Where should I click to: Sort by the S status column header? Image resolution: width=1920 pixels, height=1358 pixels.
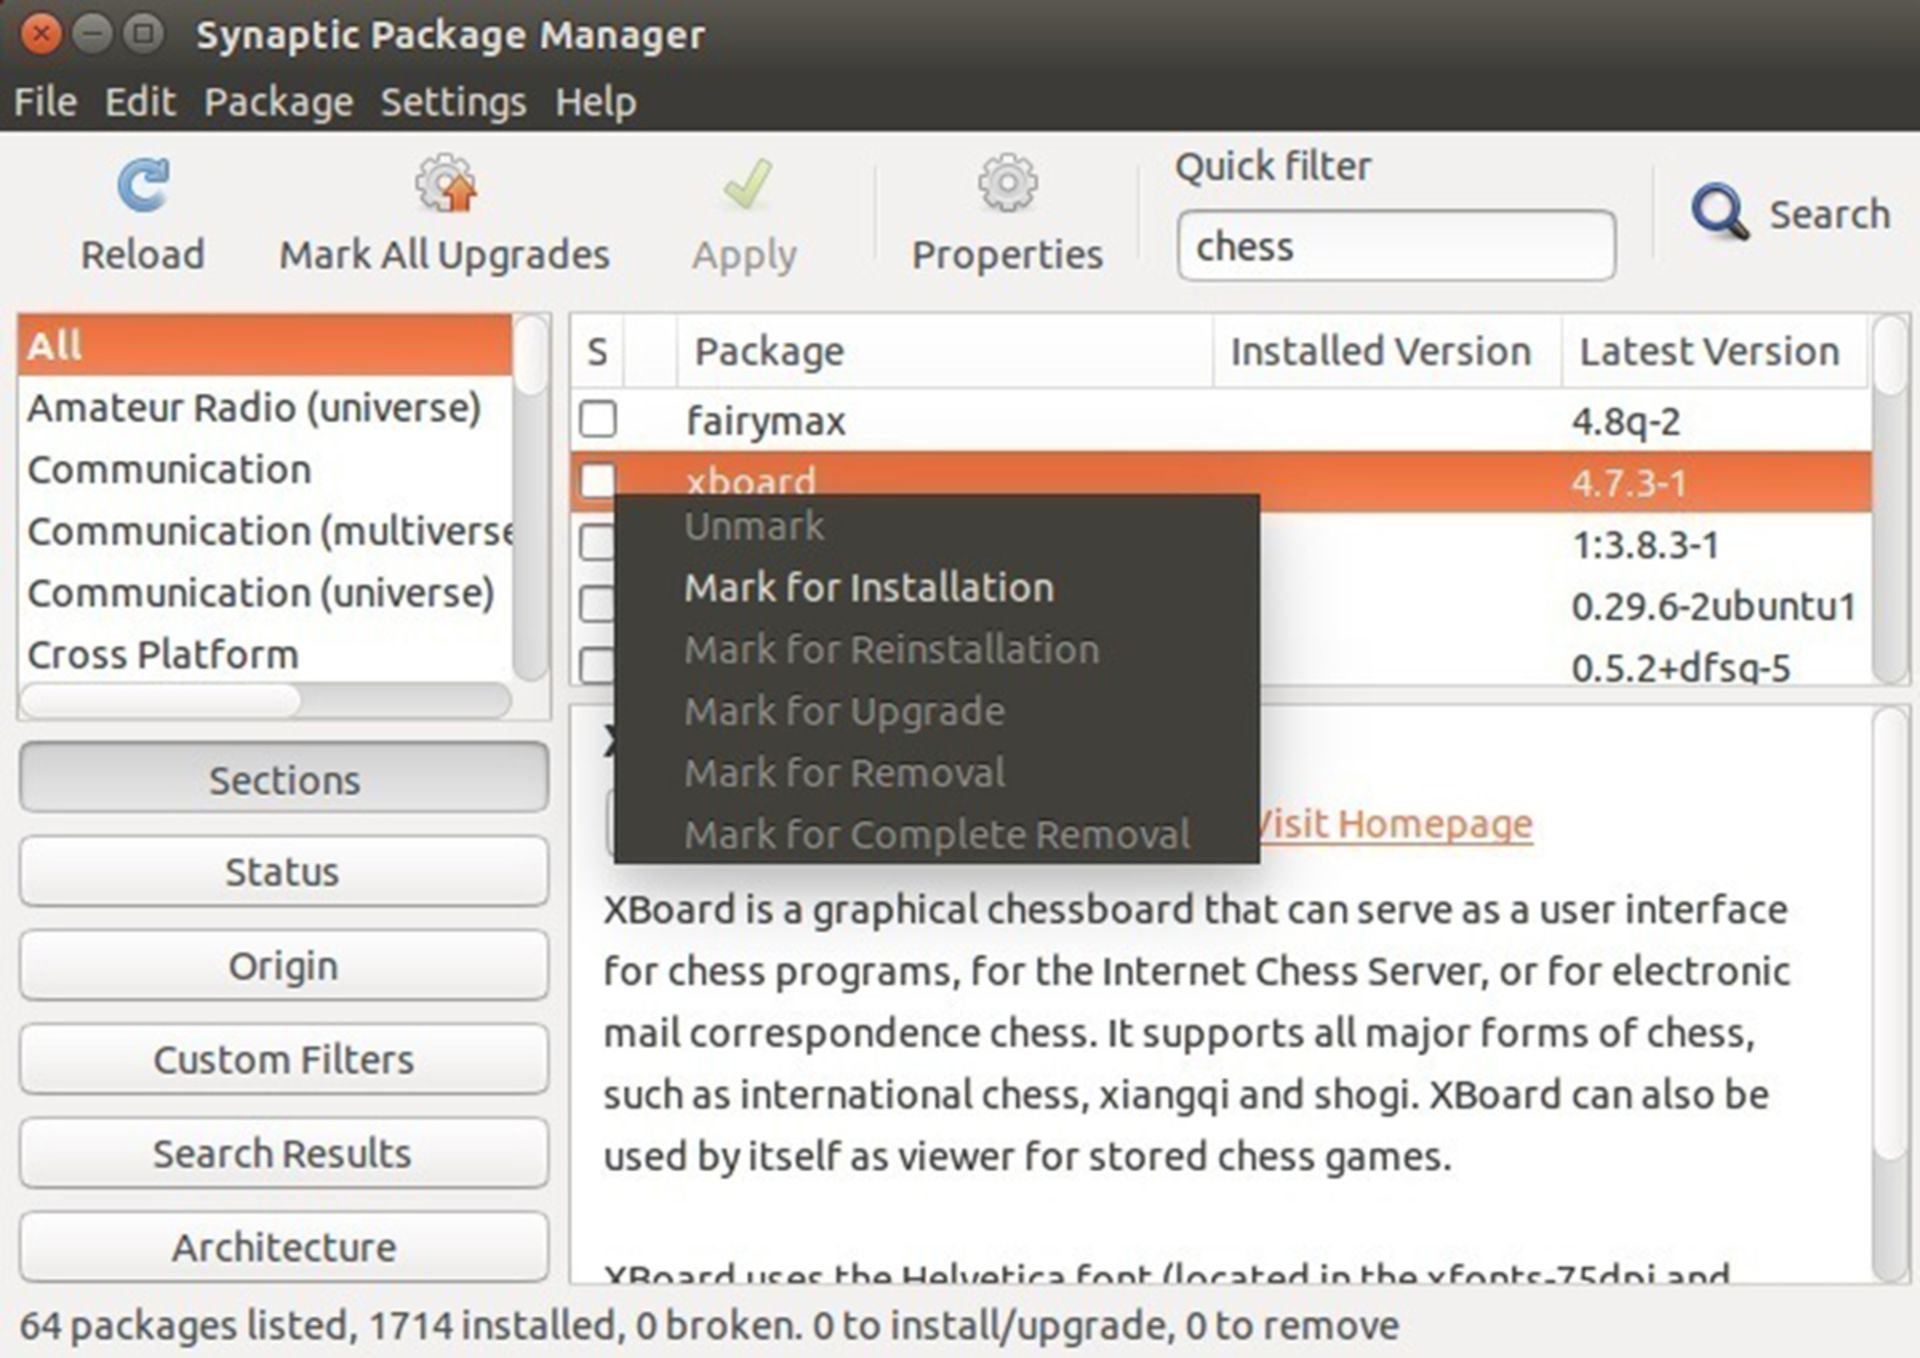(x=597, y=351)
